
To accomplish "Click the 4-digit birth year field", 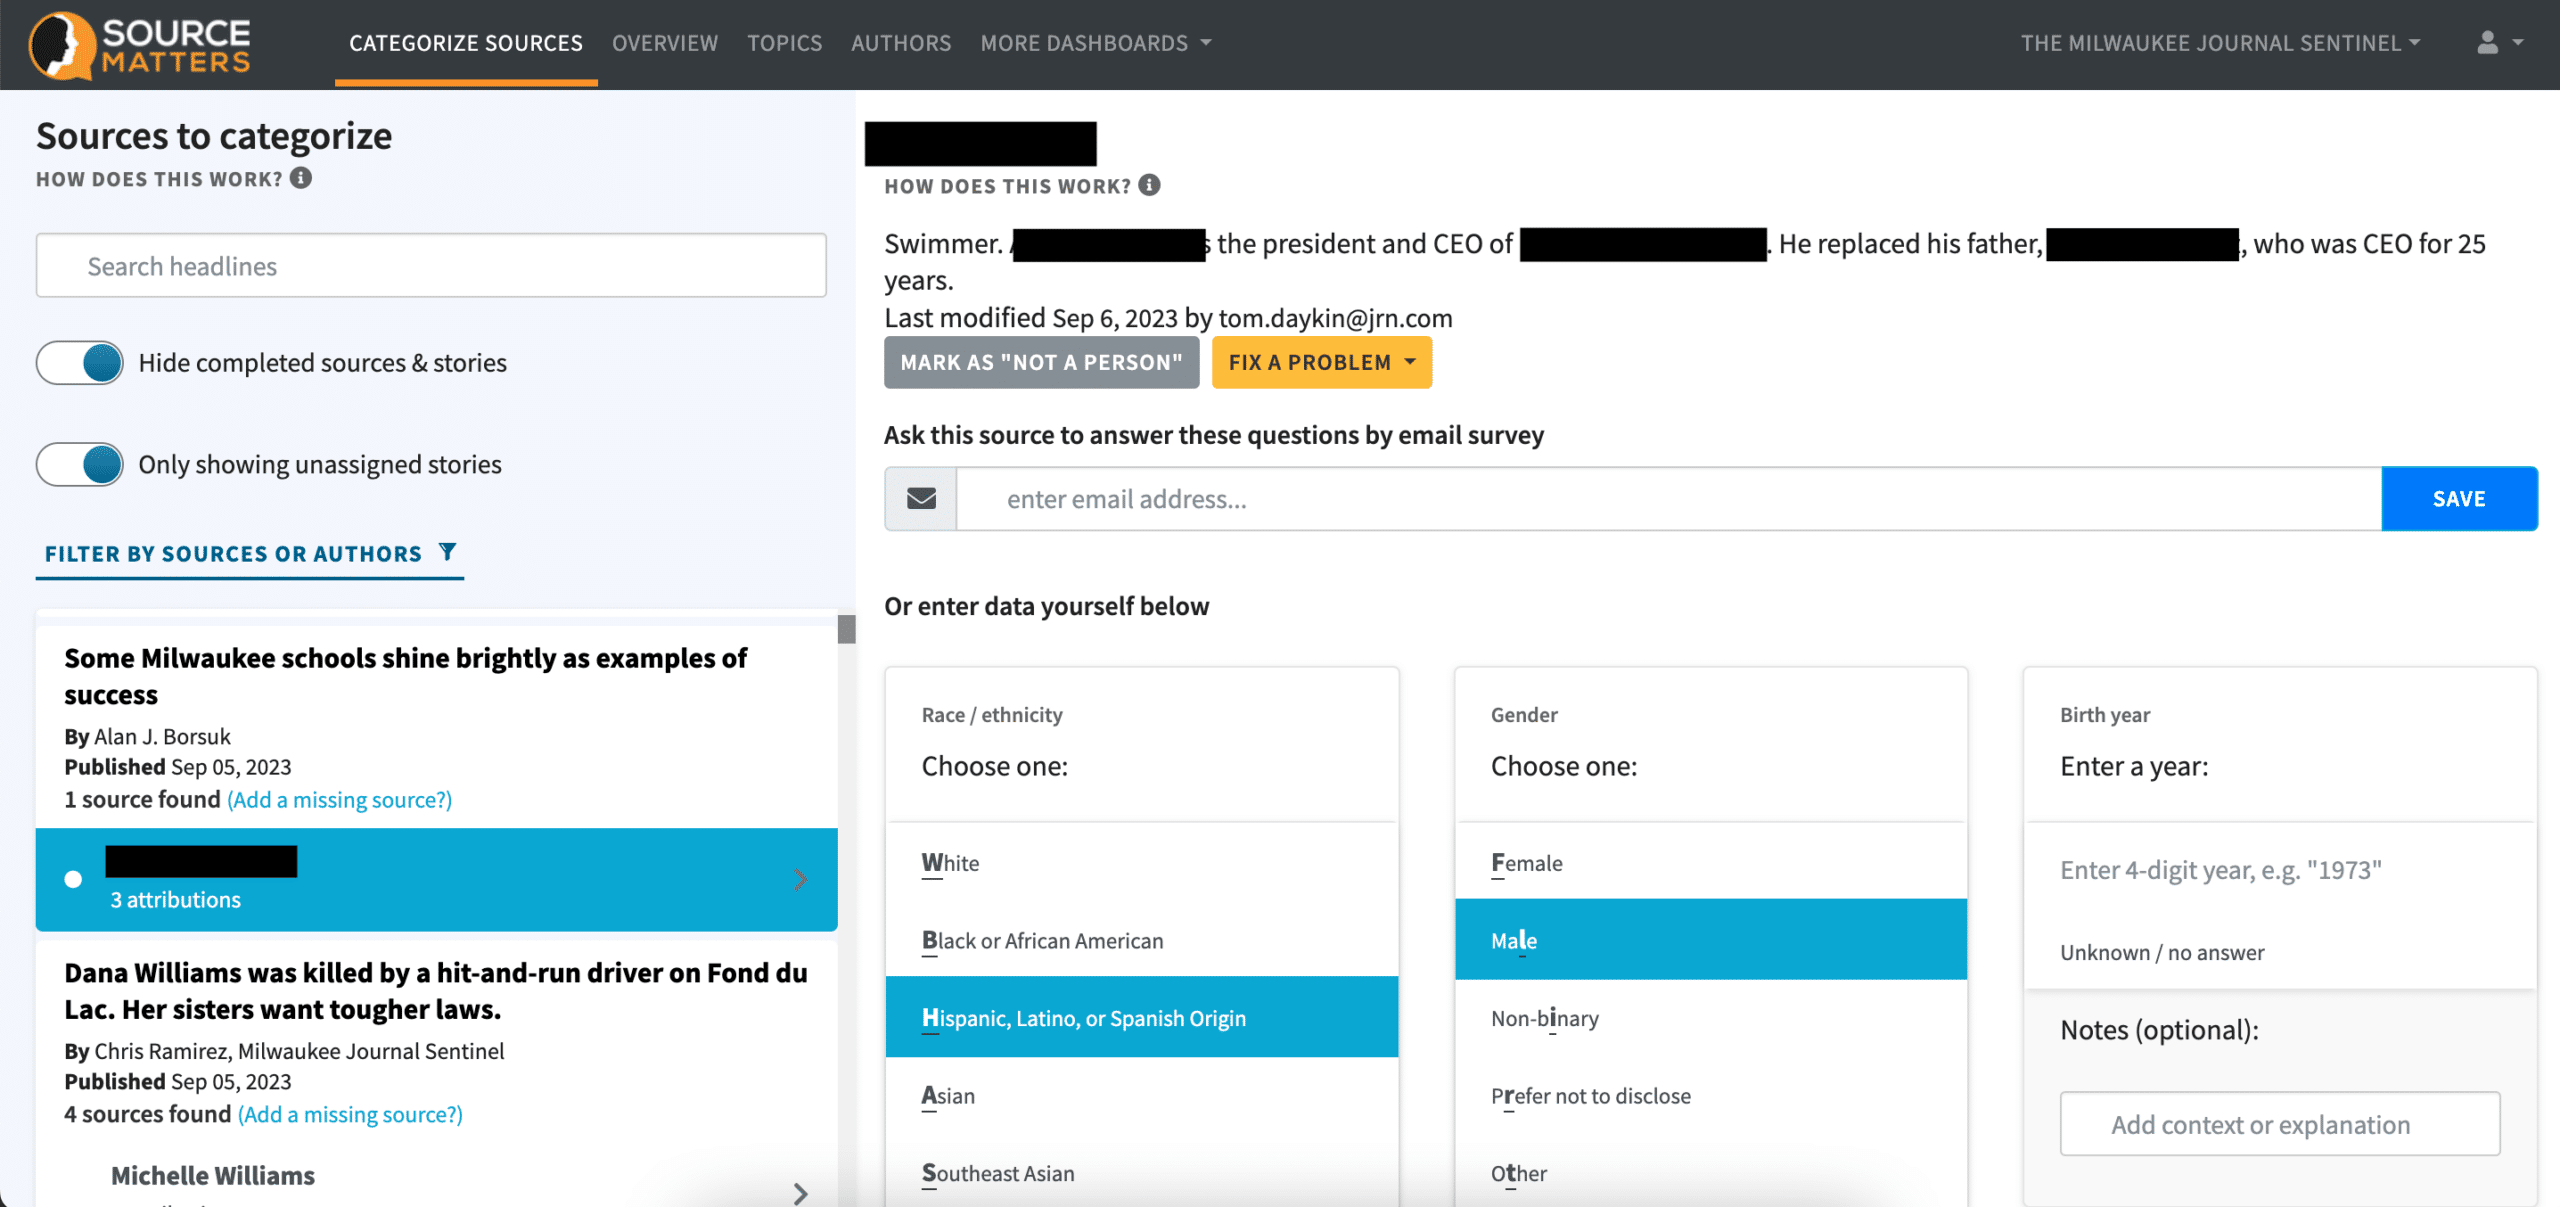I will pyautogui.click(x=2280, y=869).
